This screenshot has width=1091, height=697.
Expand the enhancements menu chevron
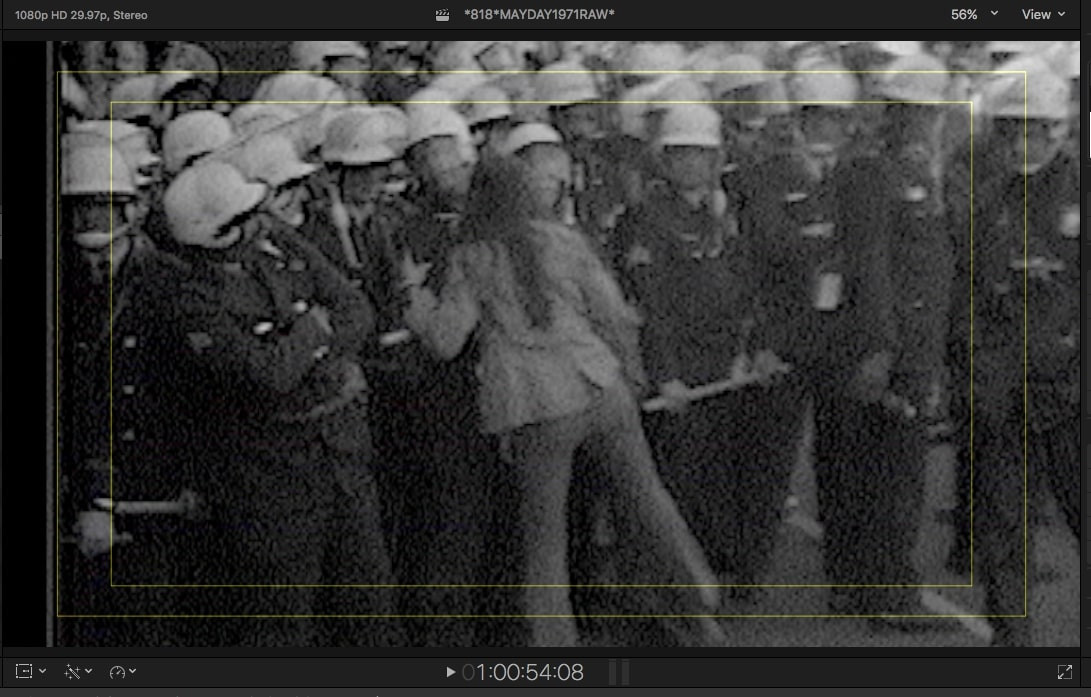[89, 672]
